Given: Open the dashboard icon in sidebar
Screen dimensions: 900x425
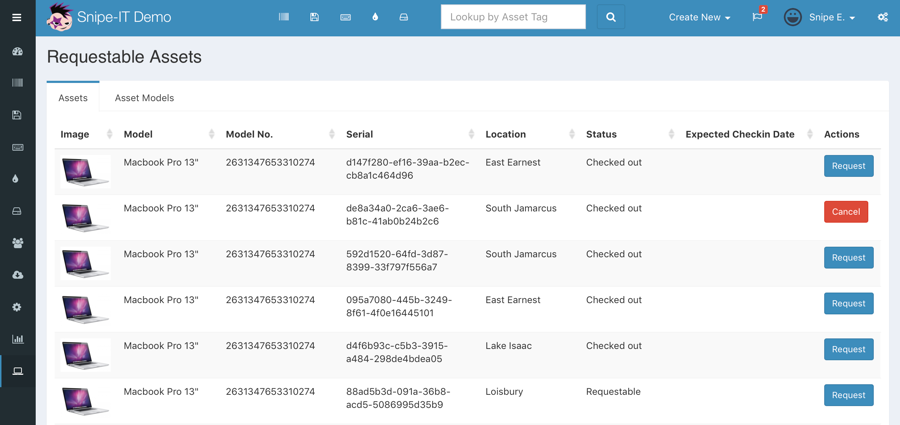Looking at the screenshot, I should pyautogui.click(x=17, y=51).
